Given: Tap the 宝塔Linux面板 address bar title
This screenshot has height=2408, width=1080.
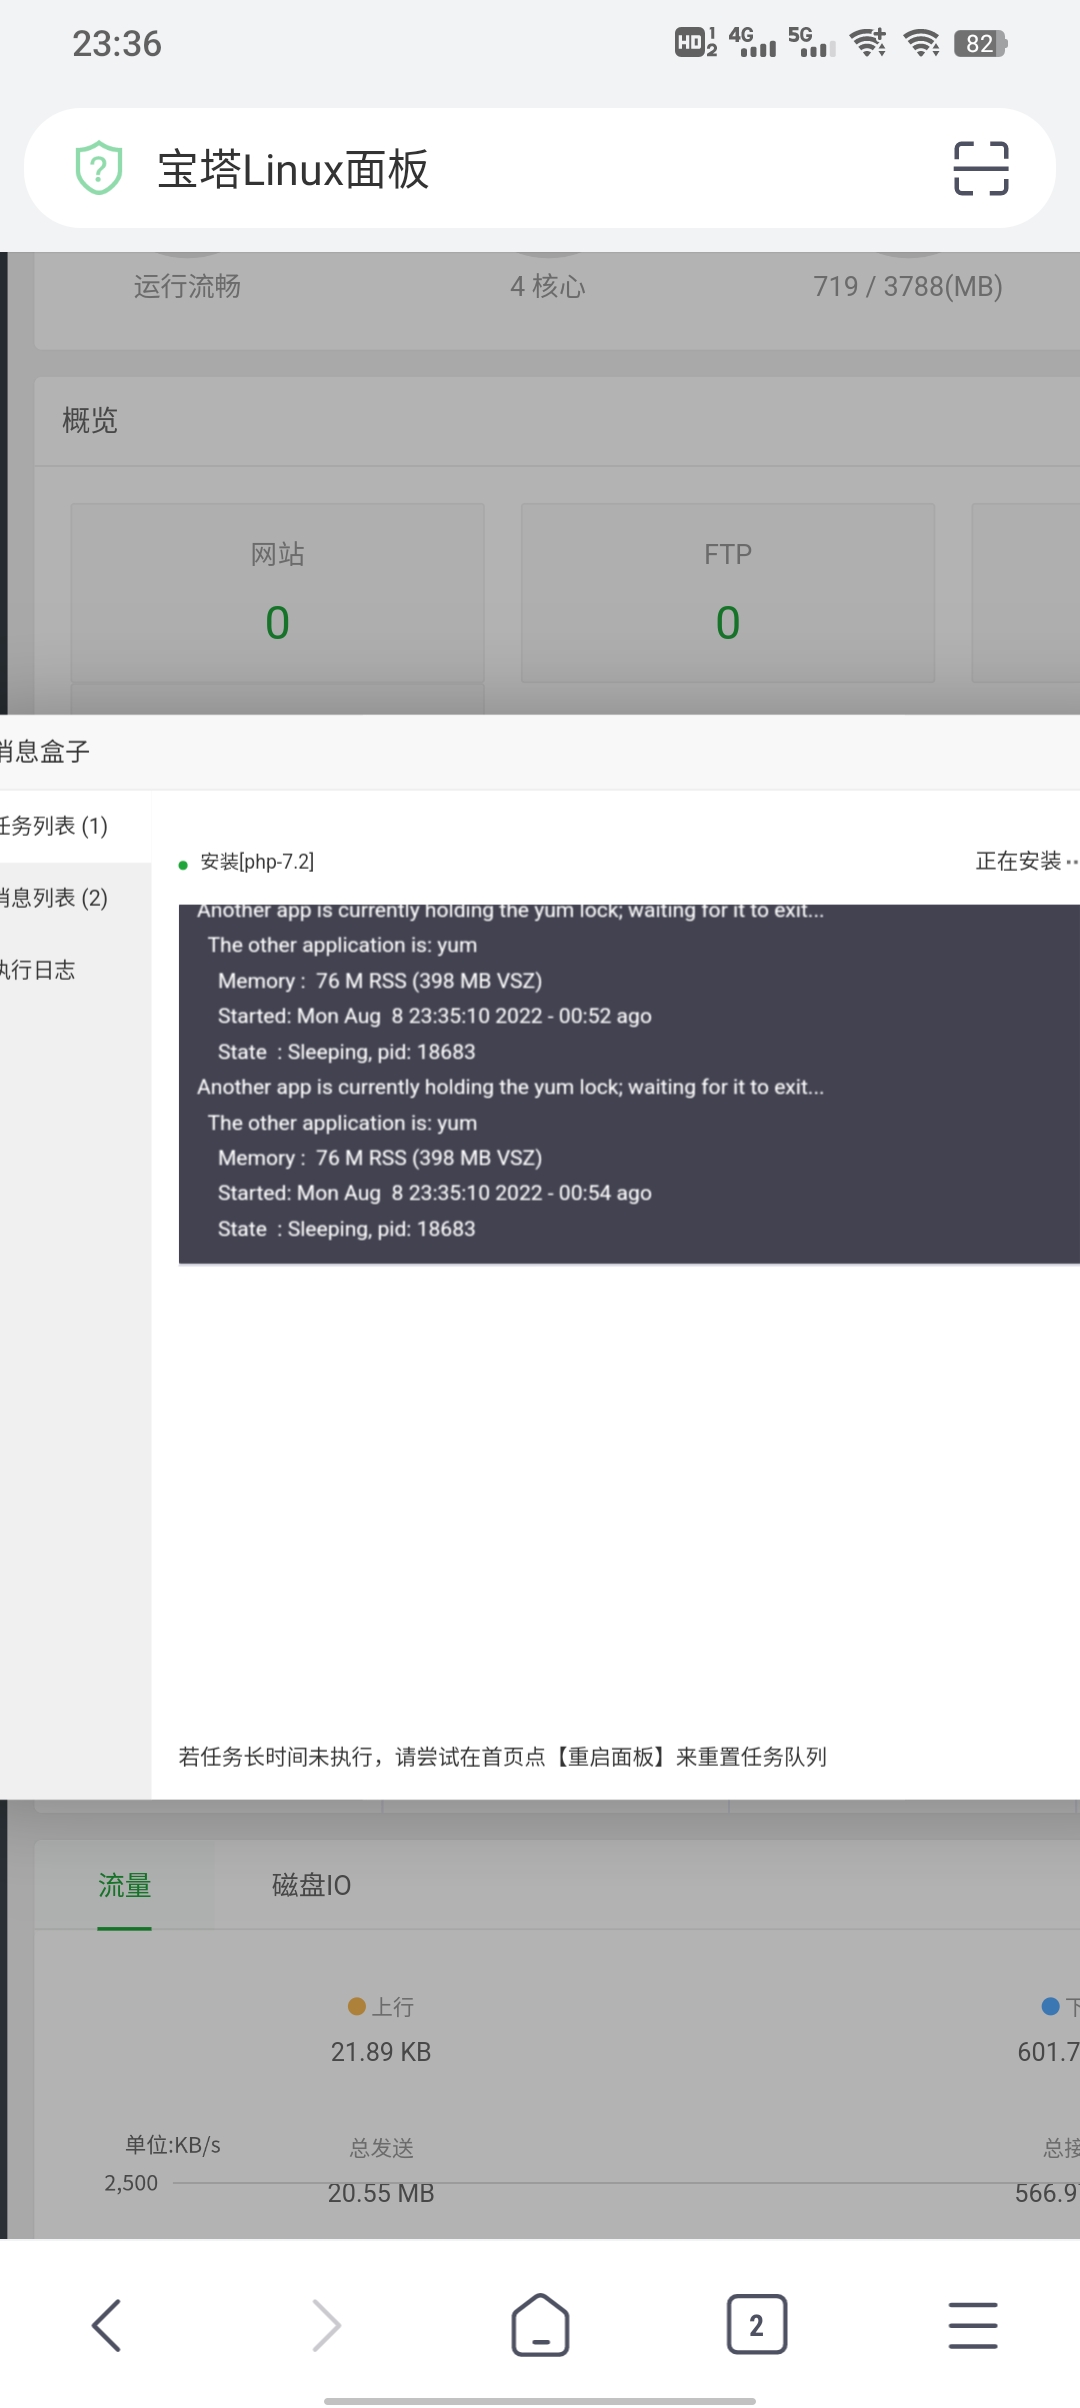Looking at the screenshot, I should 293,169.
